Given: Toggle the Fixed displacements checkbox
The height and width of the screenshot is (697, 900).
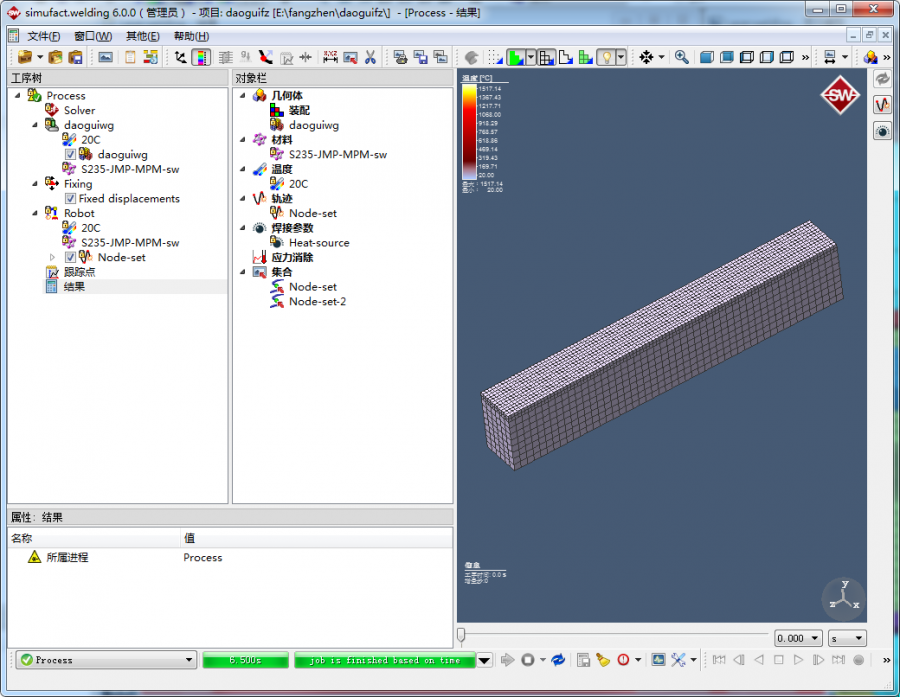Looking at the screenshot, I should 70,199.
